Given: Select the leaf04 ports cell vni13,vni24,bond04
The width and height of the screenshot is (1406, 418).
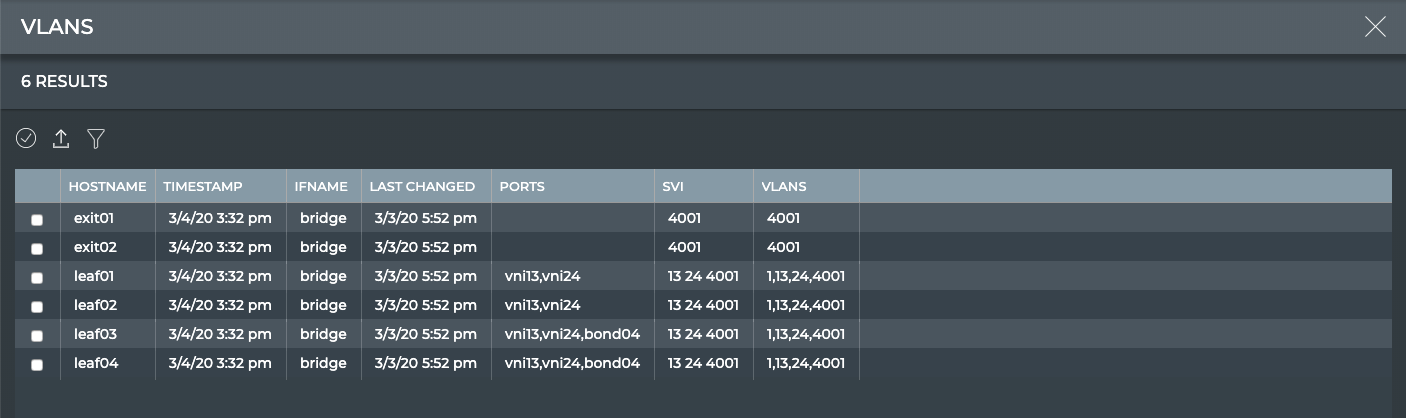Looking at the screenshot, I should pyautogui.click(x=572, y=364).
